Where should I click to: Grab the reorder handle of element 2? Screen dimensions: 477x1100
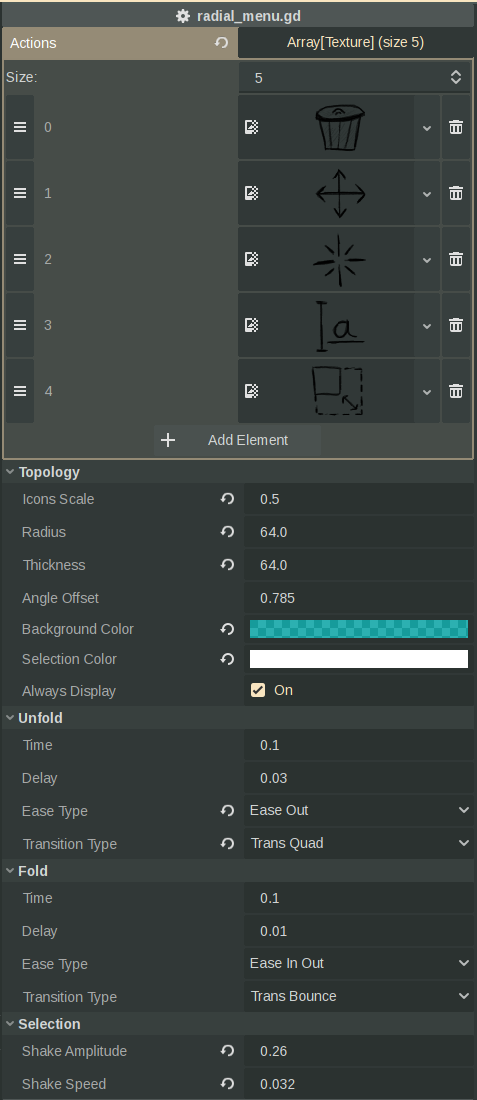click(20, 259)
